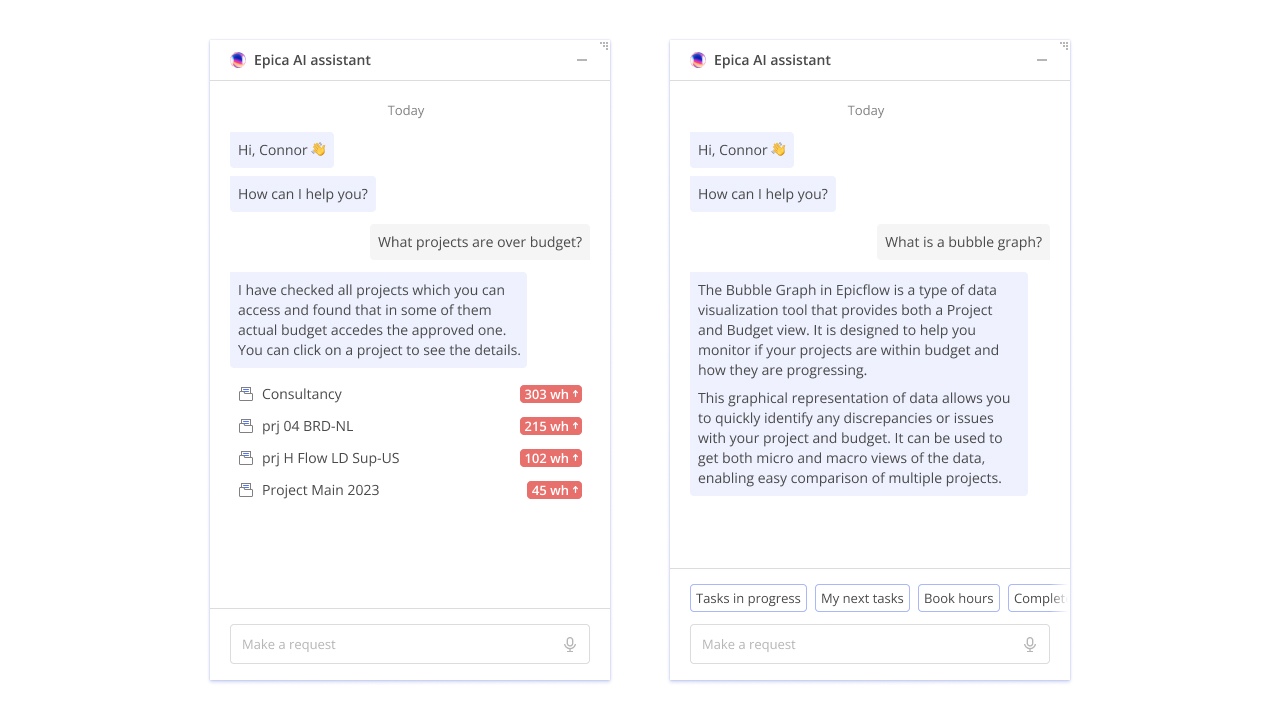Focus the right Make a request field
This screenshot has height=720, width=1280.
[855, 645]
